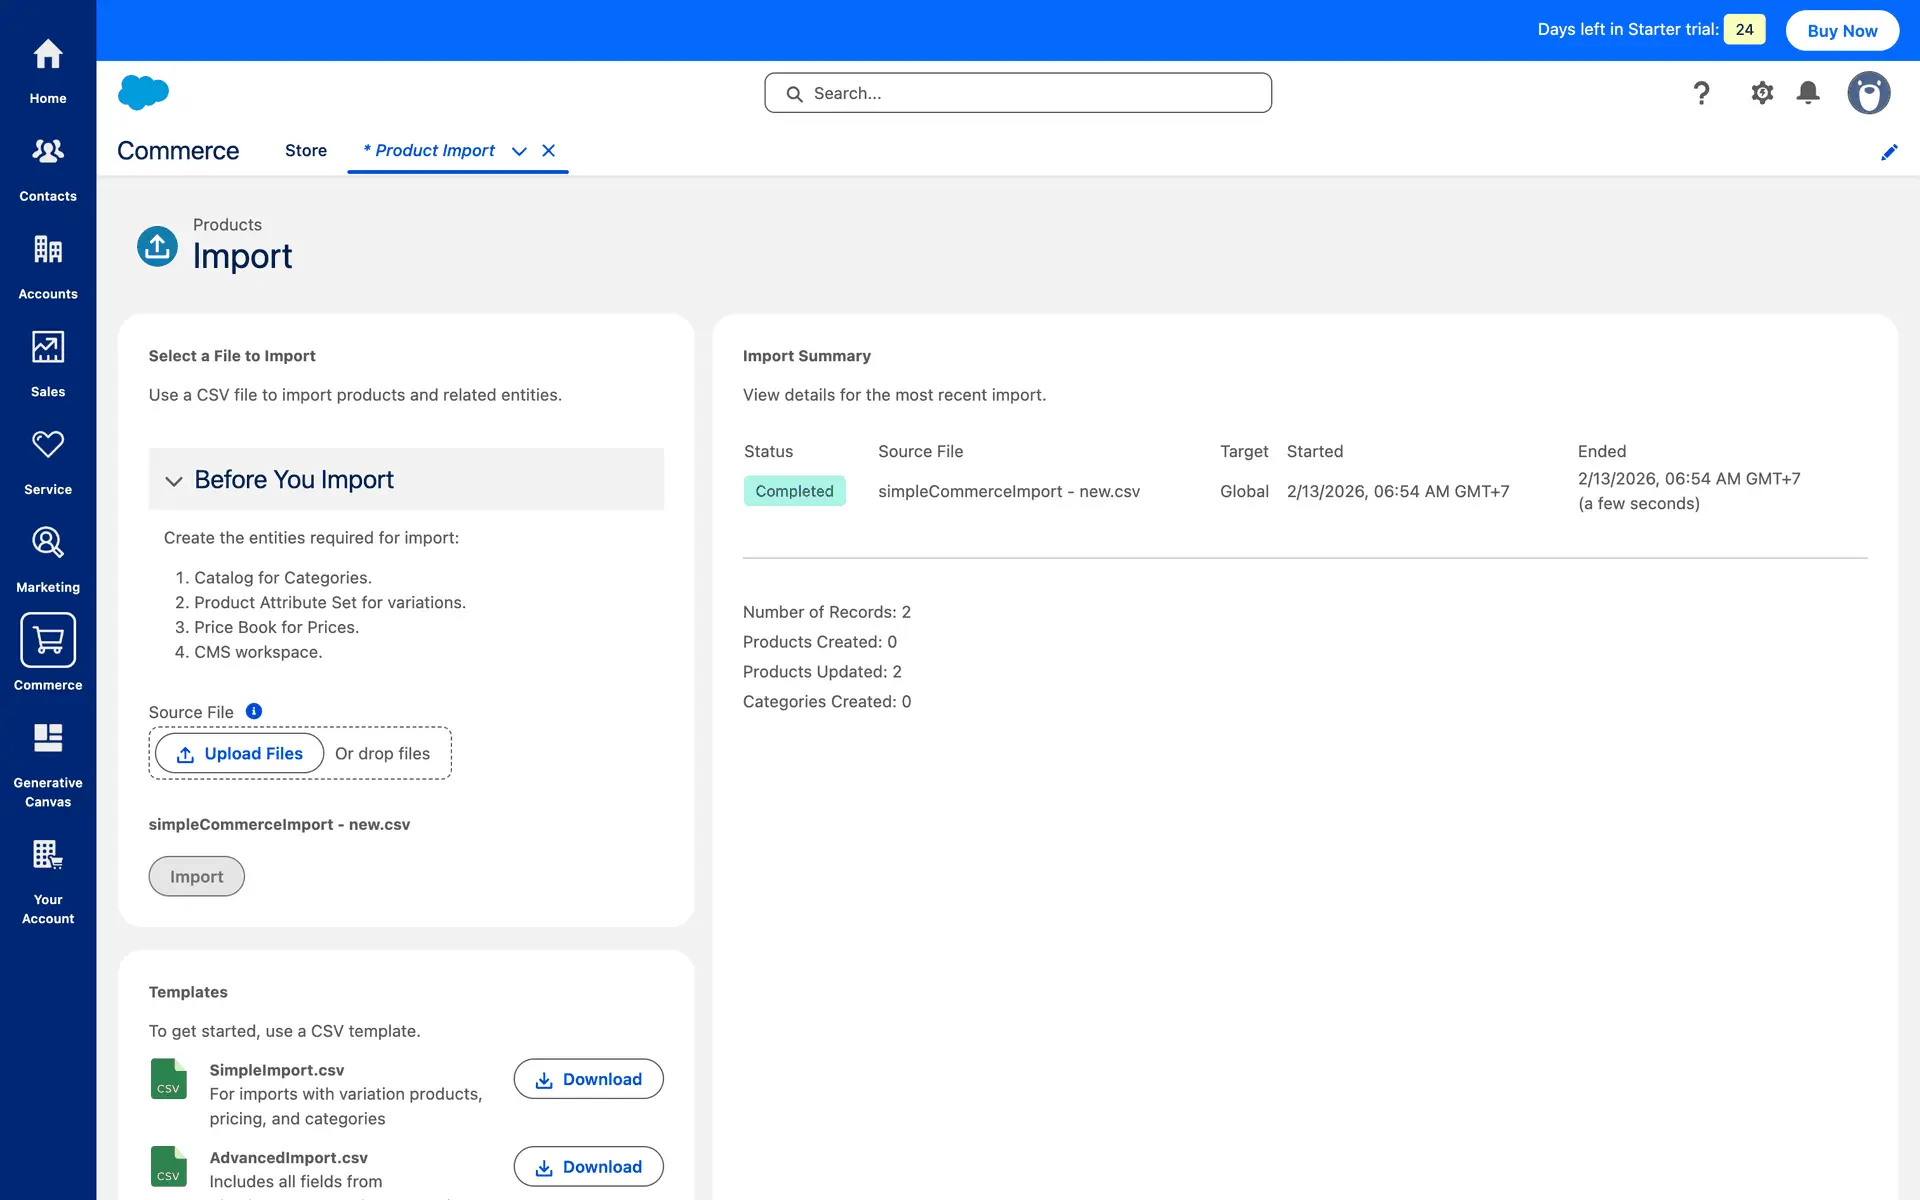The width and height of the screenshot is (1920, 1200).
Task: Click the help question mark icon
Action: click(x=1701, y=93)
